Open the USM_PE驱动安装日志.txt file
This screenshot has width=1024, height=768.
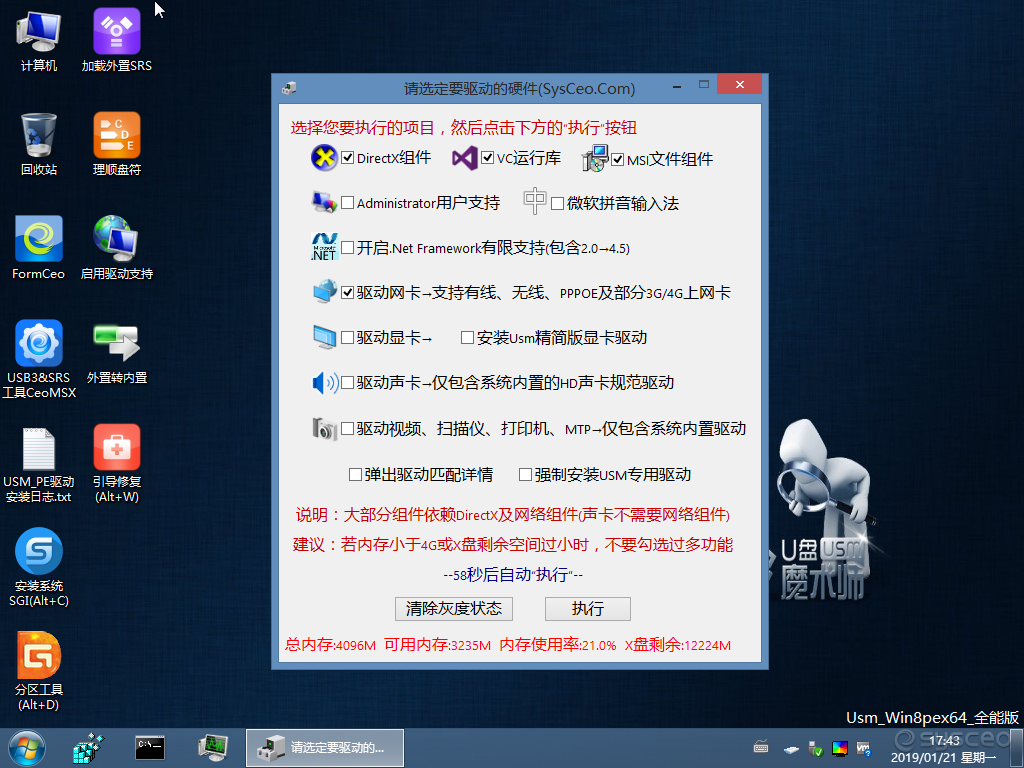click(x=39, y=463)
